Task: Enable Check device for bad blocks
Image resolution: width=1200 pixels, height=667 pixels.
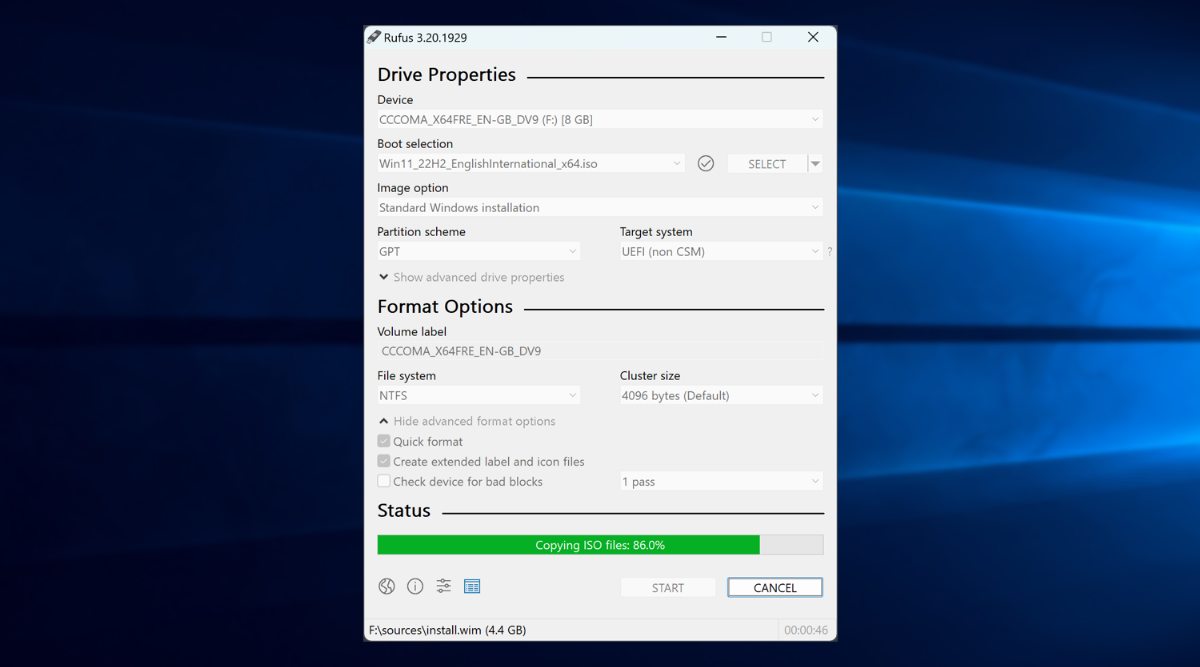Action: click(x=384, y=481)
